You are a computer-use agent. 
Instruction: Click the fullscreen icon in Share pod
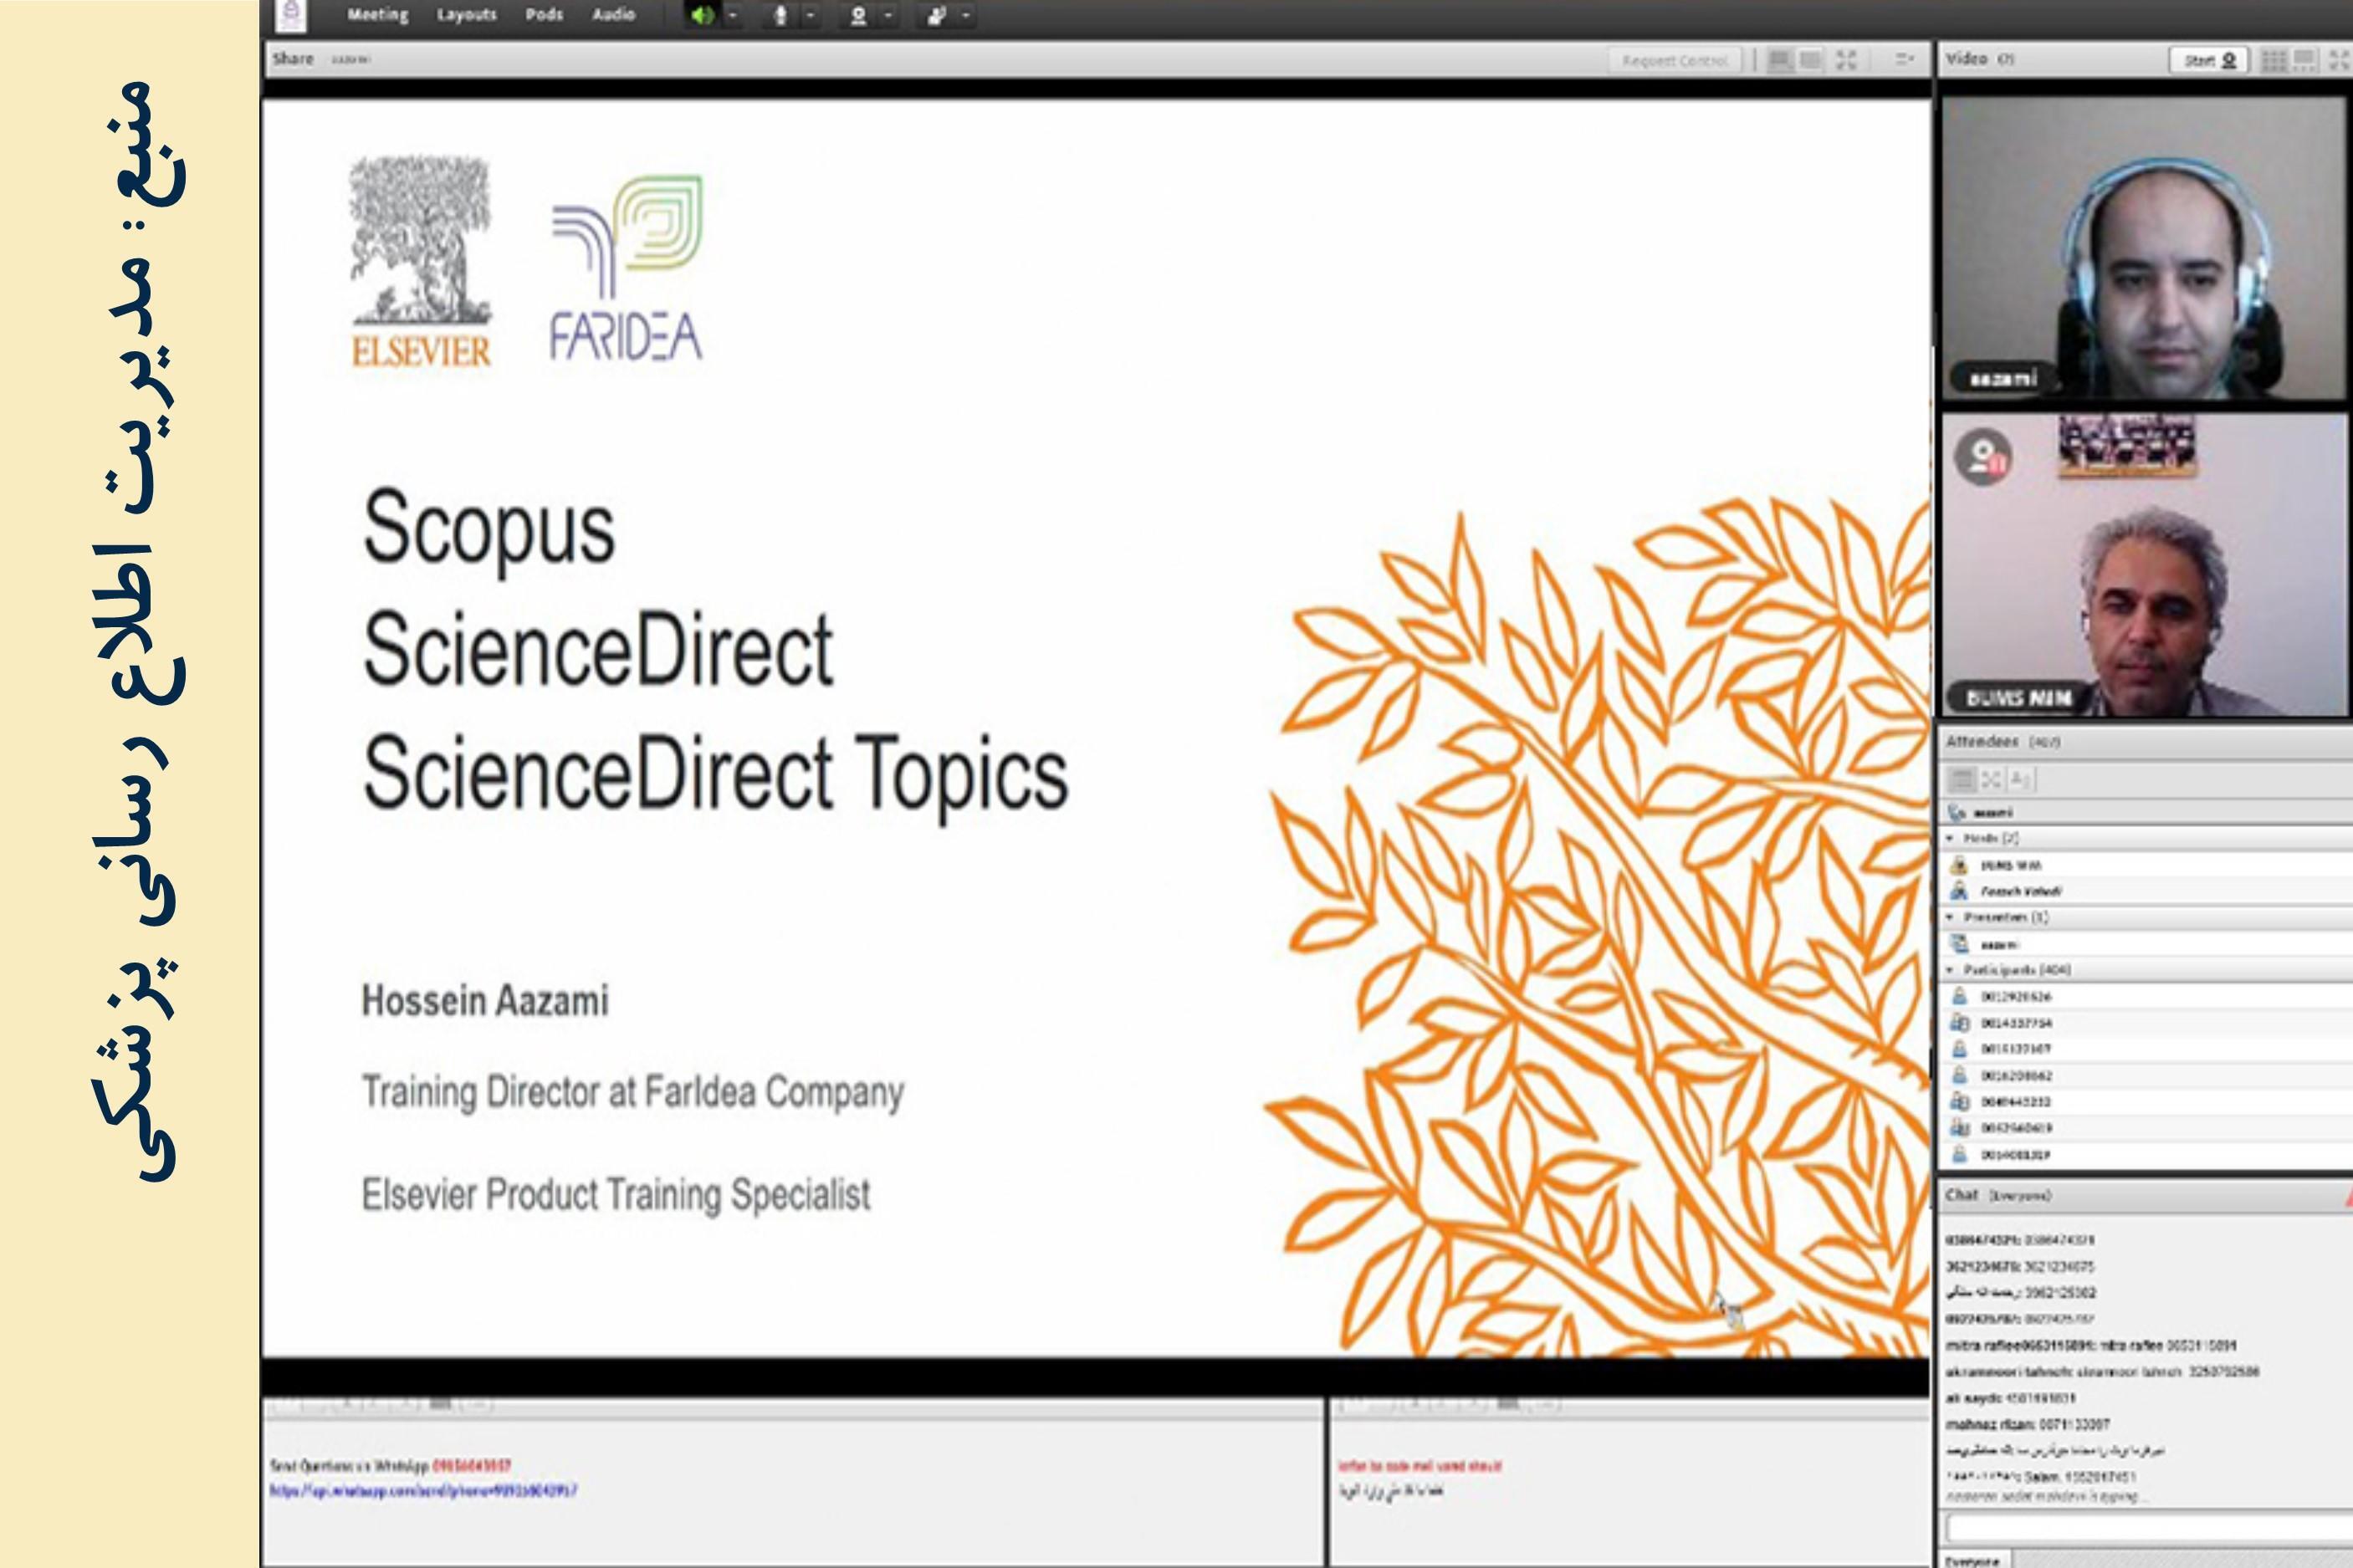[1846, 60]
